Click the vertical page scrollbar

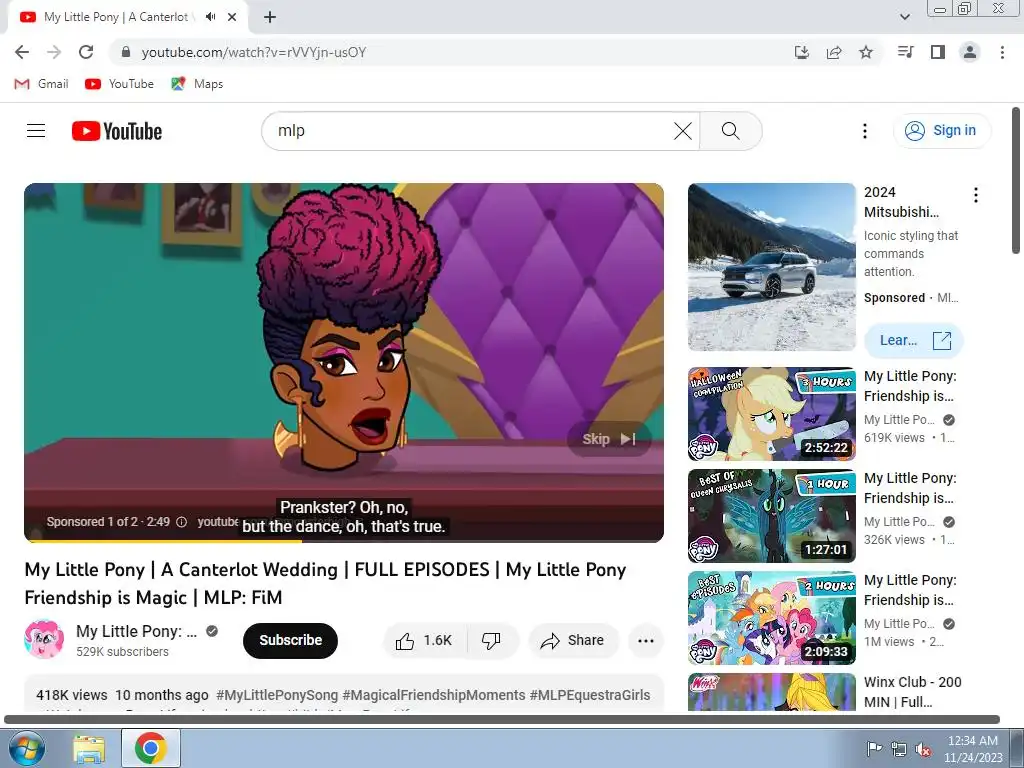click(x=1016, y=181)
